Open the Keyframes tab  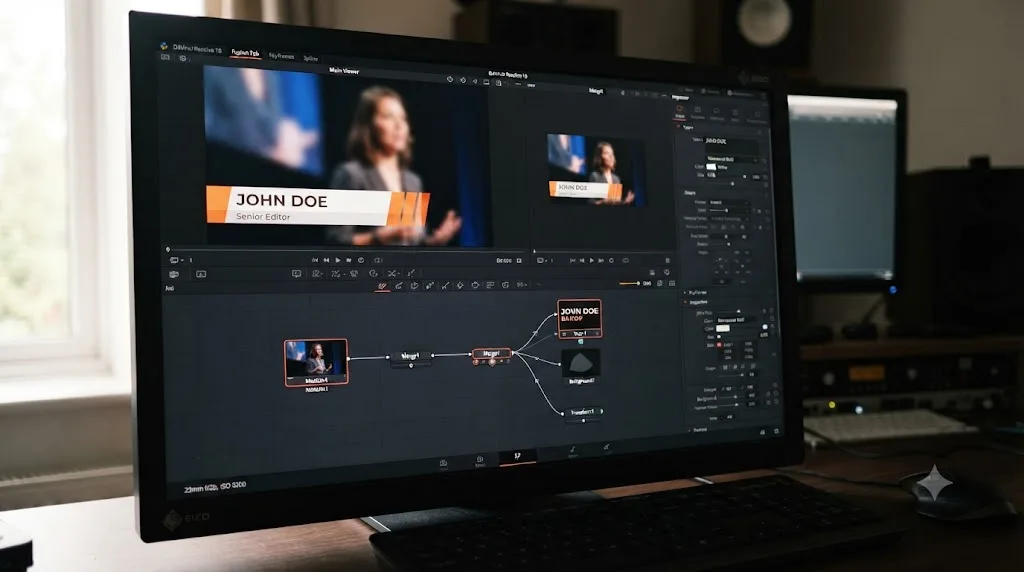281,56
